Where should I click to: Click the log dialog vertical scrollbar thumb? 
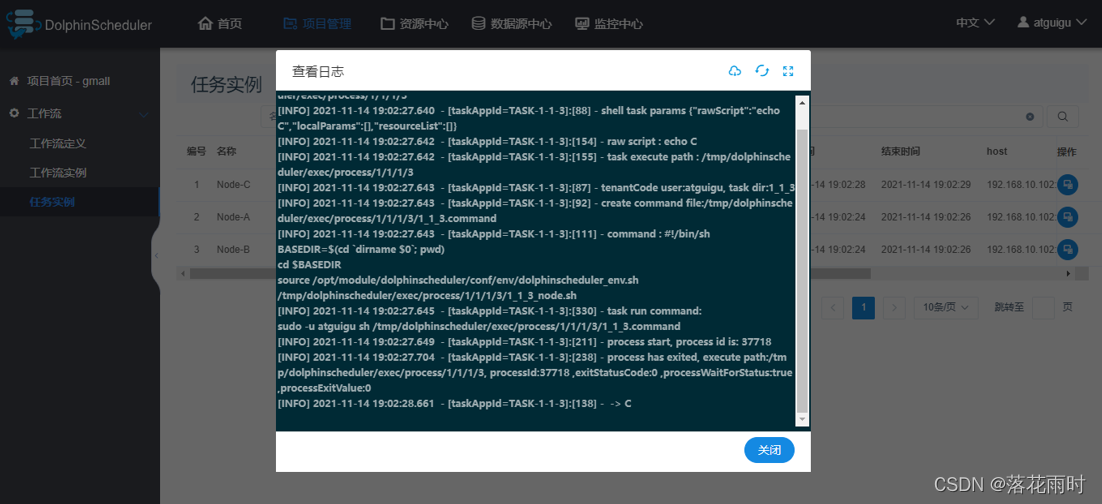pyautogui.click(x=801, y=271)
